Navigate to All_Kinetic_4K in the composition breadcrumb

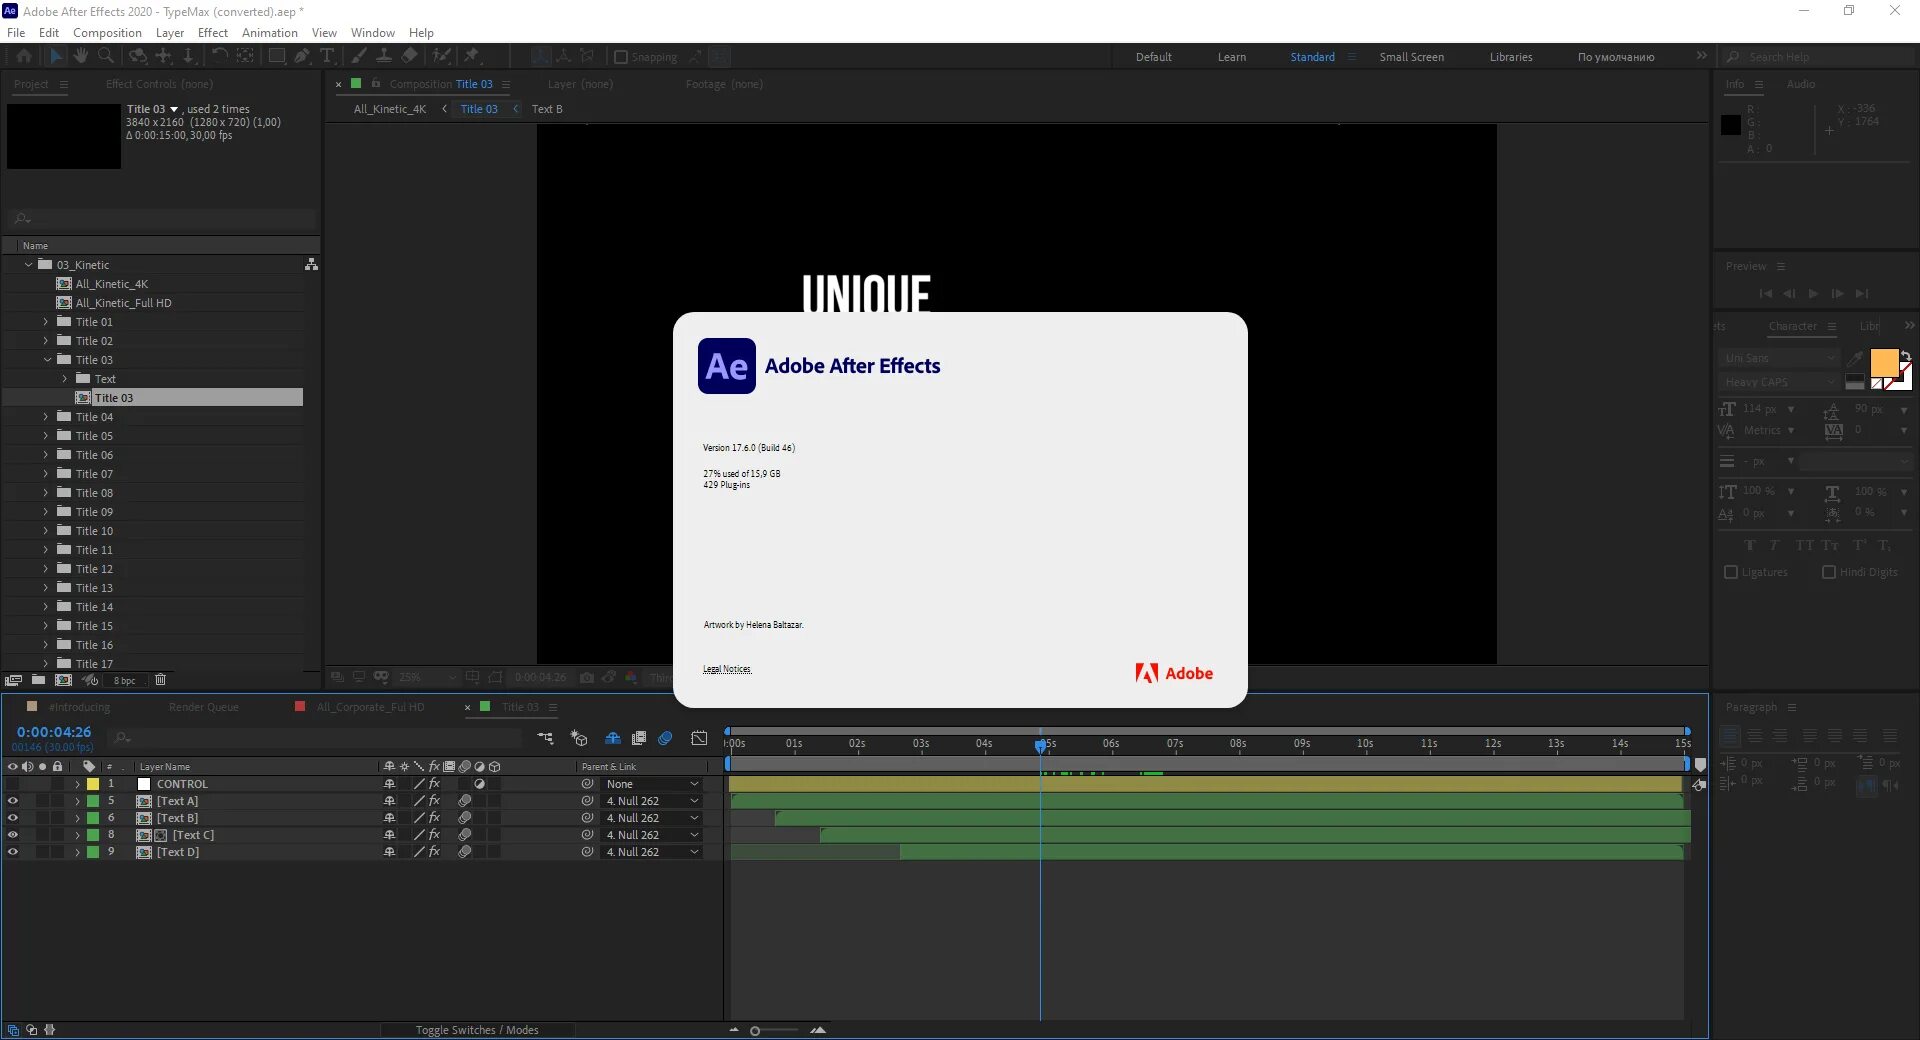pos(390,109)
